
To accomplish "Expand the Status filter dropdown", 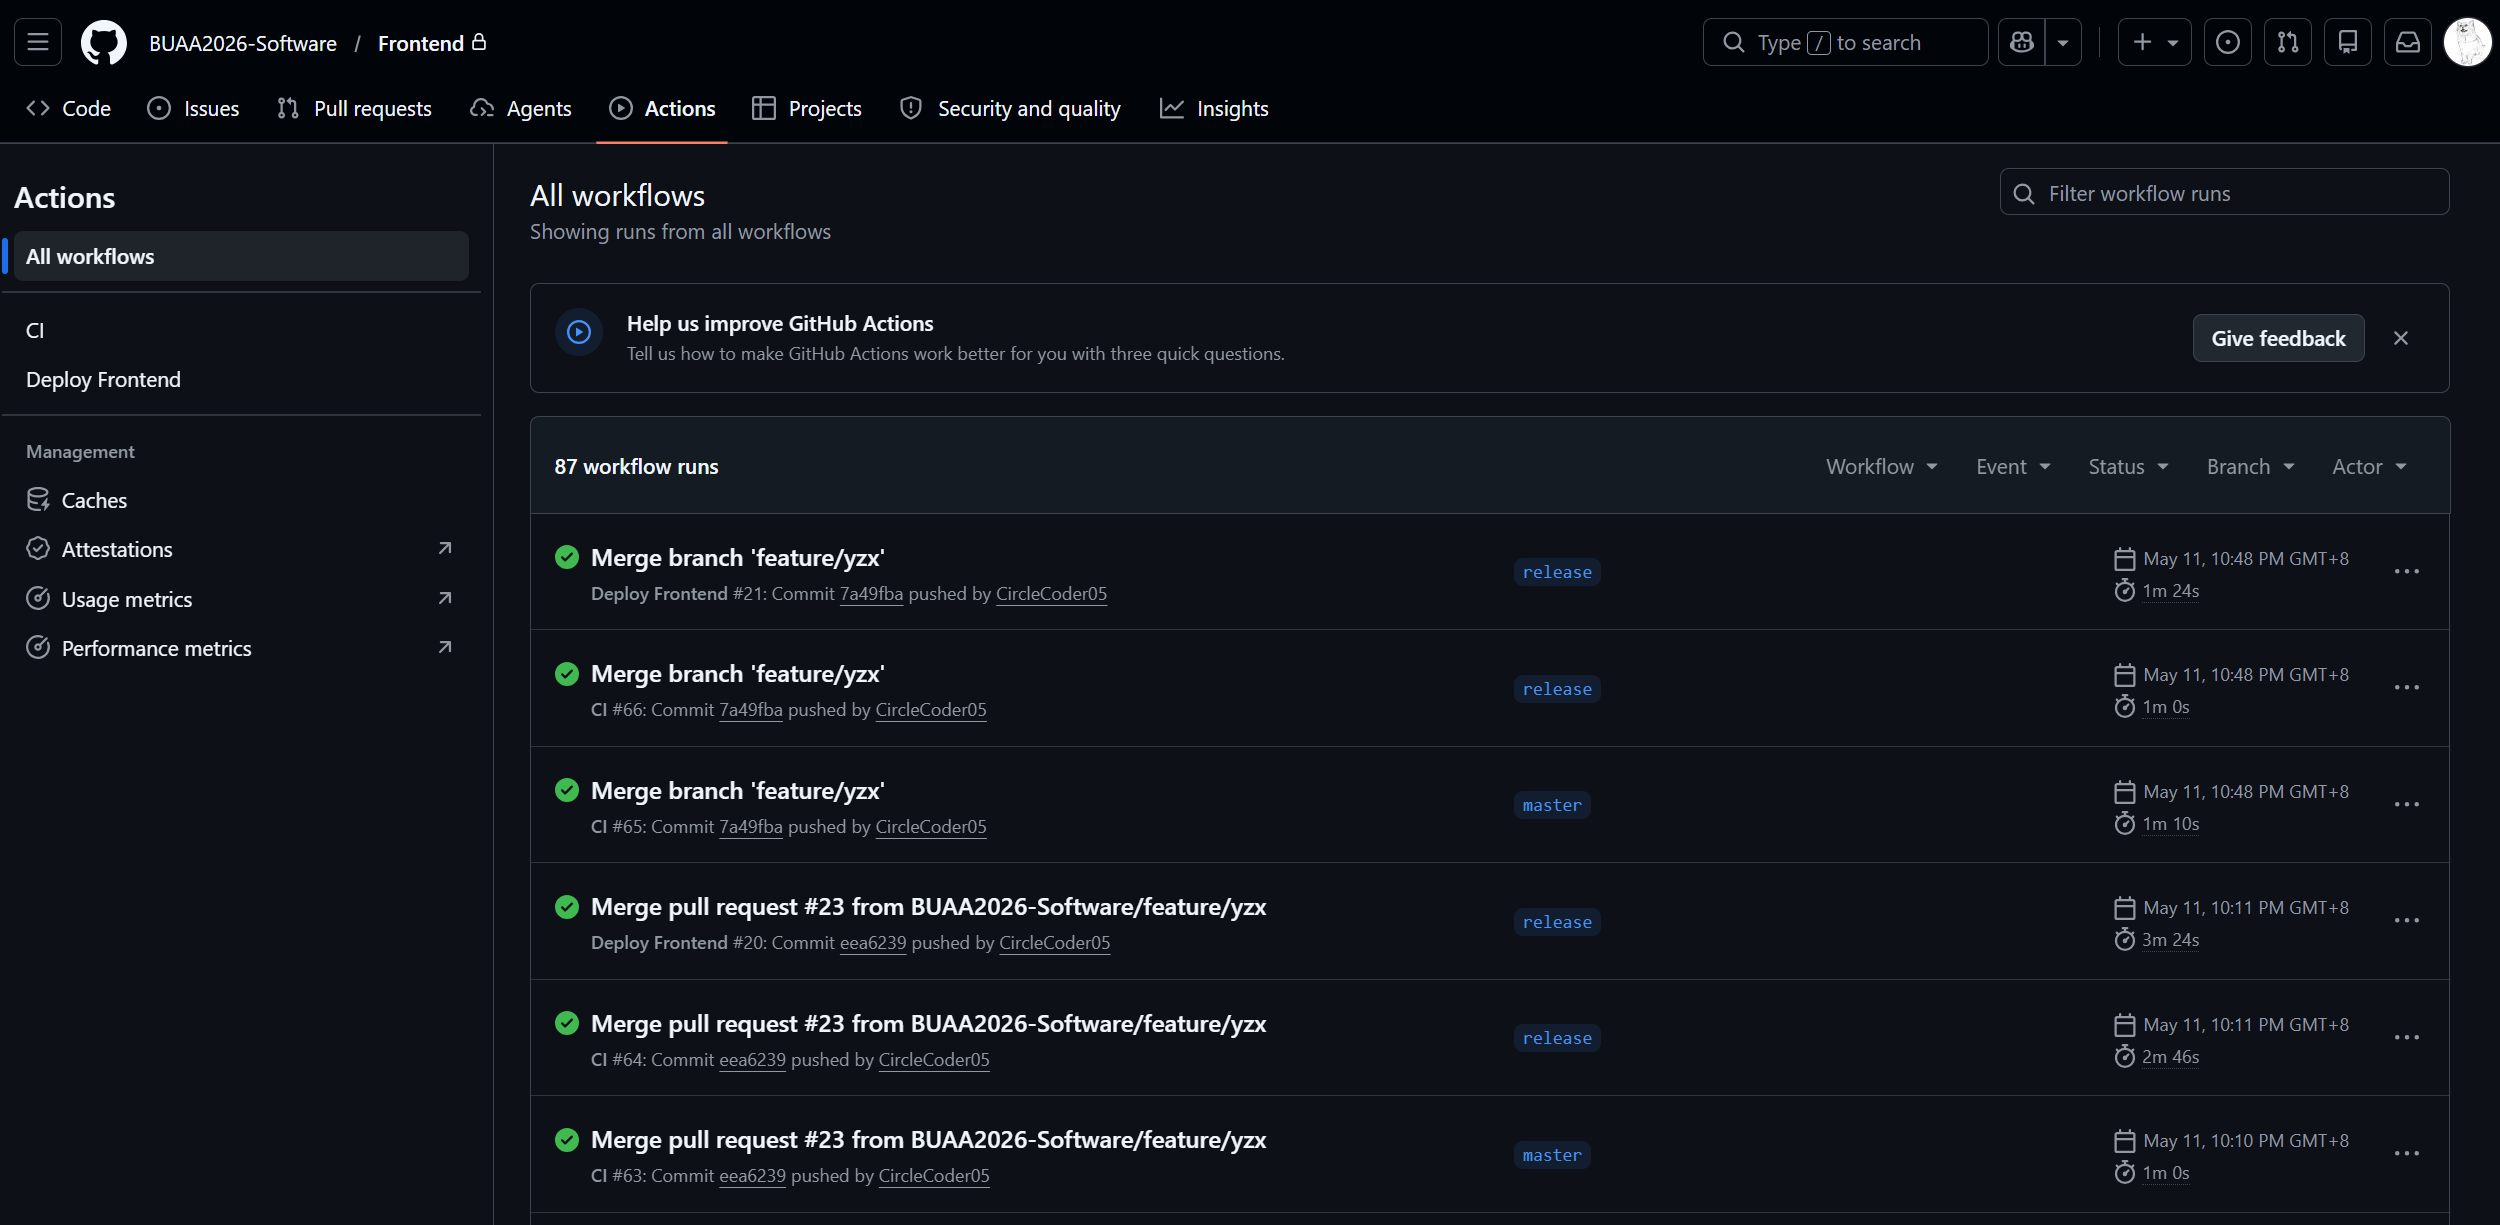I will [2128, 467].
